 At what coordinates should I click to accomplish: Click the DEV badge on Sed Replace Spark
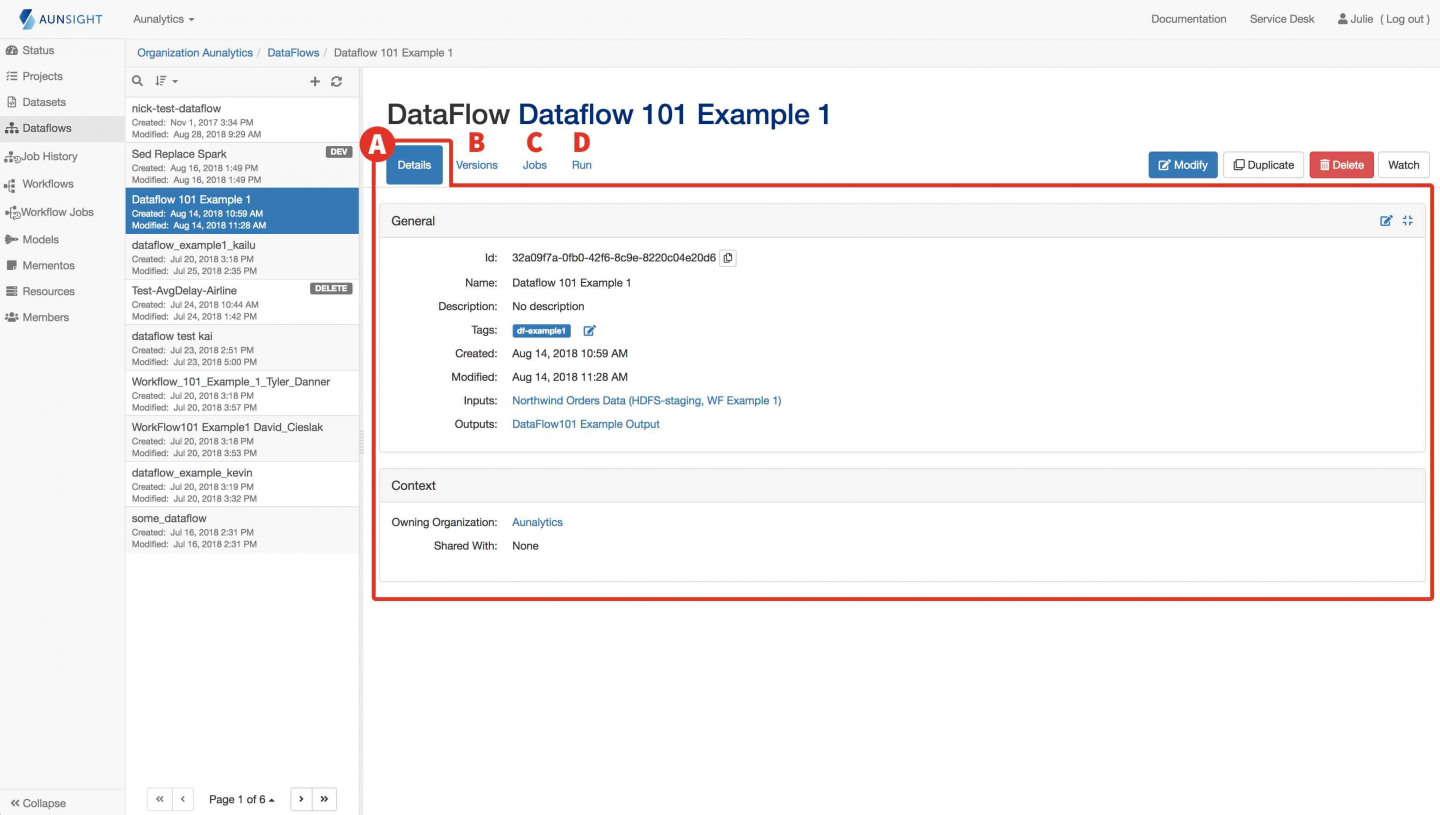tap(340, 152)
